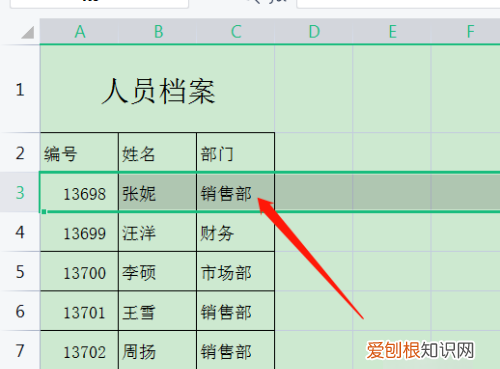
Task: Click empty cell D2
Action: (314, 152)
